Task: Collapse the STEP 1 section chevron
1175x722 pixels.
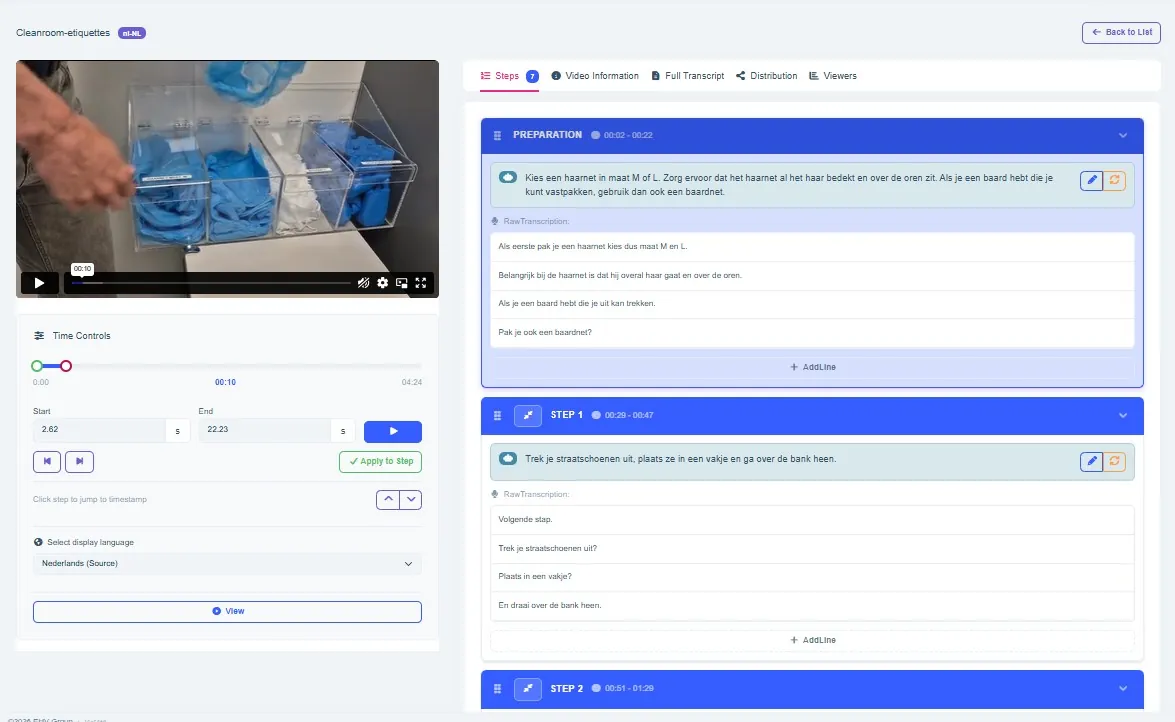Action: (x=1123, y=415)
